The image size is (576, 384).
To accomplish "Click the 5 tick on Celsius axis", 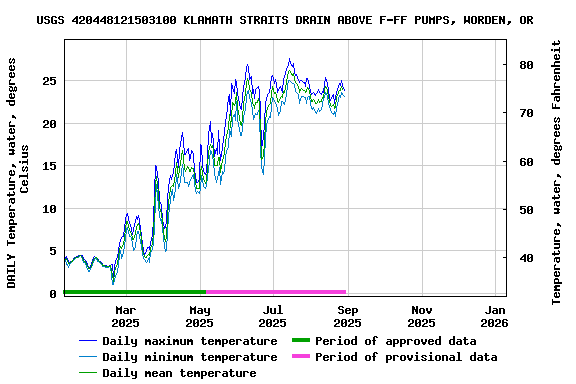I will [53, 251].
